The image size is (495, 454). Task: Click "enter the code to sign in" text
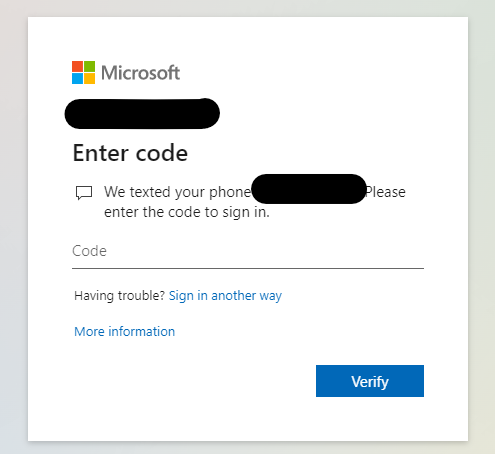point(187,212)
